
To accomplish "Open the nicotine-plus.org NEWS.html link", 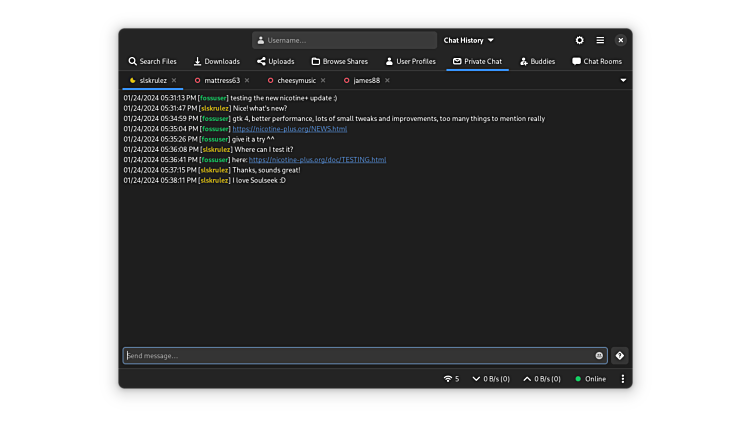I will coord(290,129).
